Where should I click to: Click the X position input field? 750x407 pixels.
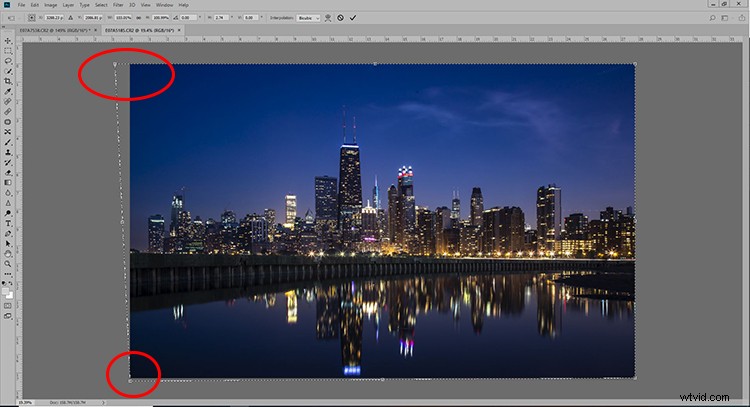(x=54, y=18)
